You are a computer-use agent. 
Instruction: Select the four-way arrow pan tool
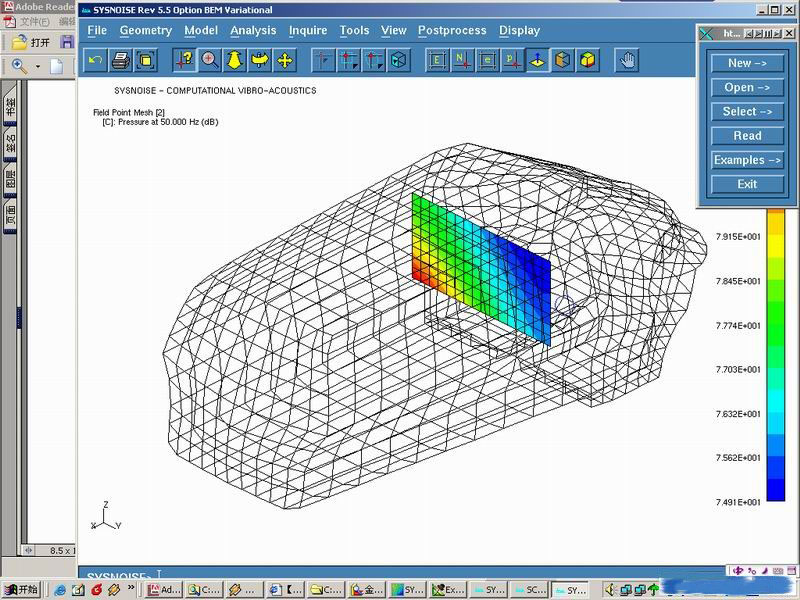pos(285,60)
